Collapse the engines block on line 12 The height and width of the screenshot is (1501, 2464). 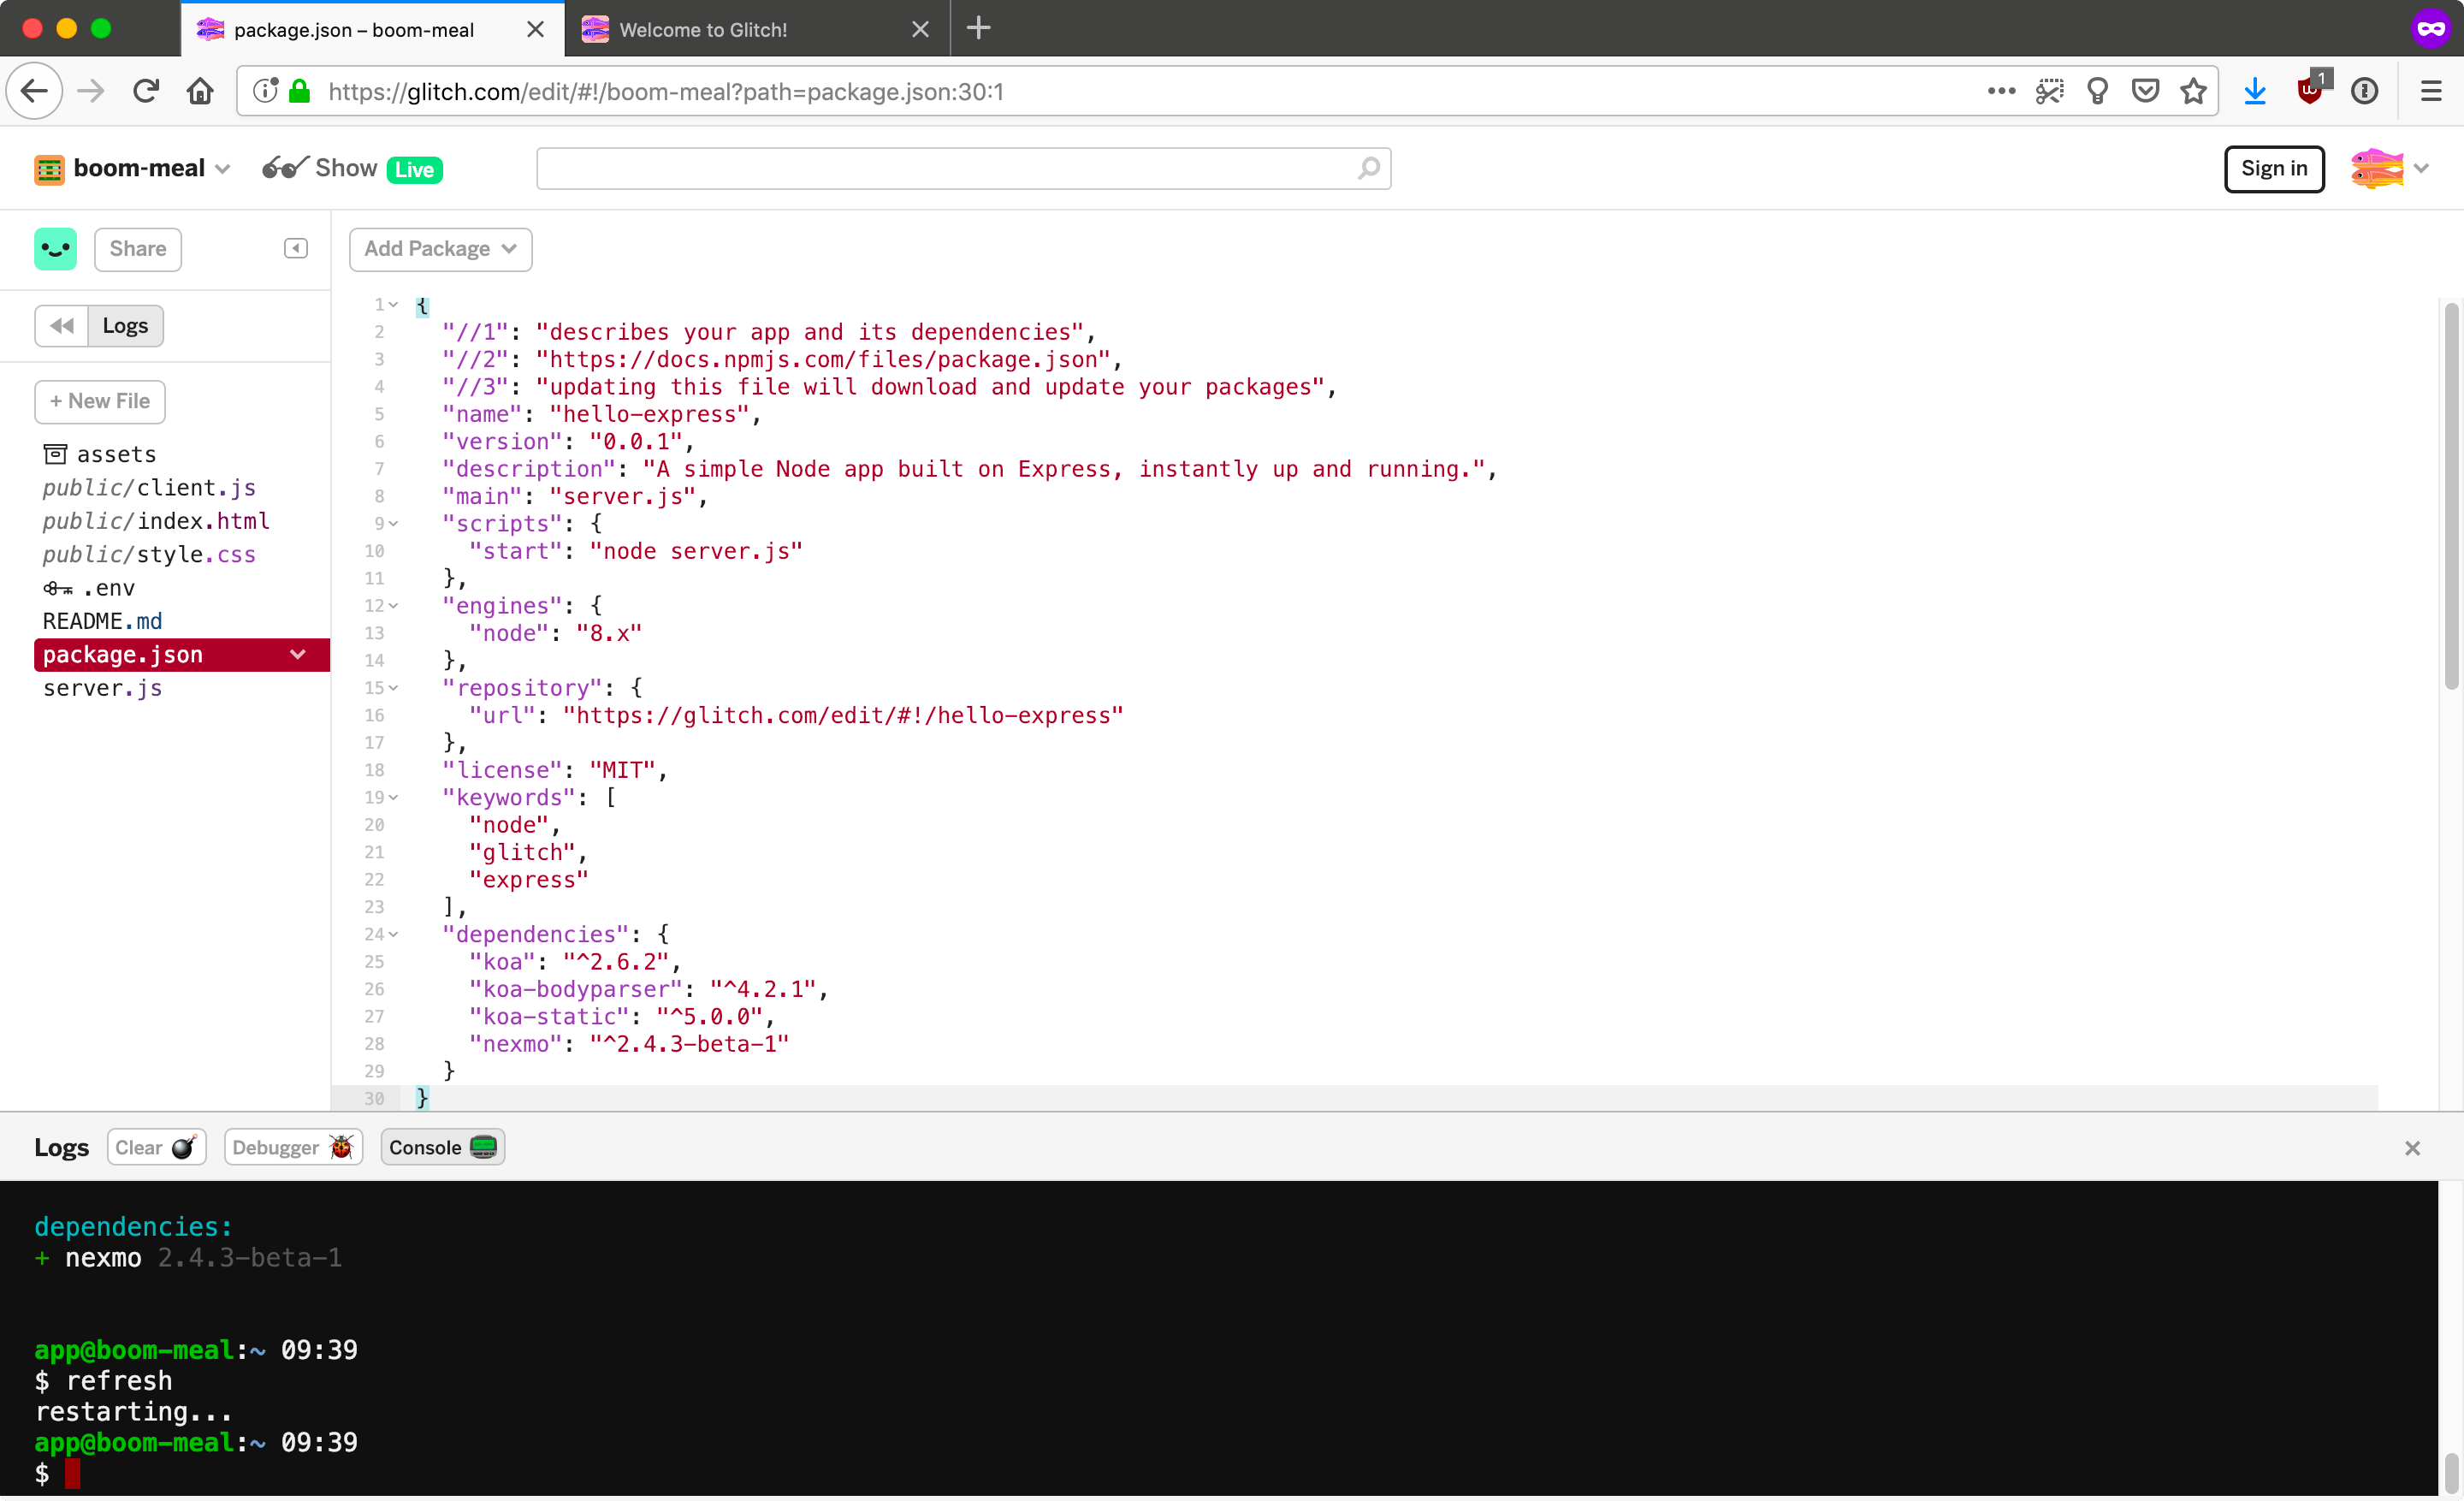coord(394,605)
